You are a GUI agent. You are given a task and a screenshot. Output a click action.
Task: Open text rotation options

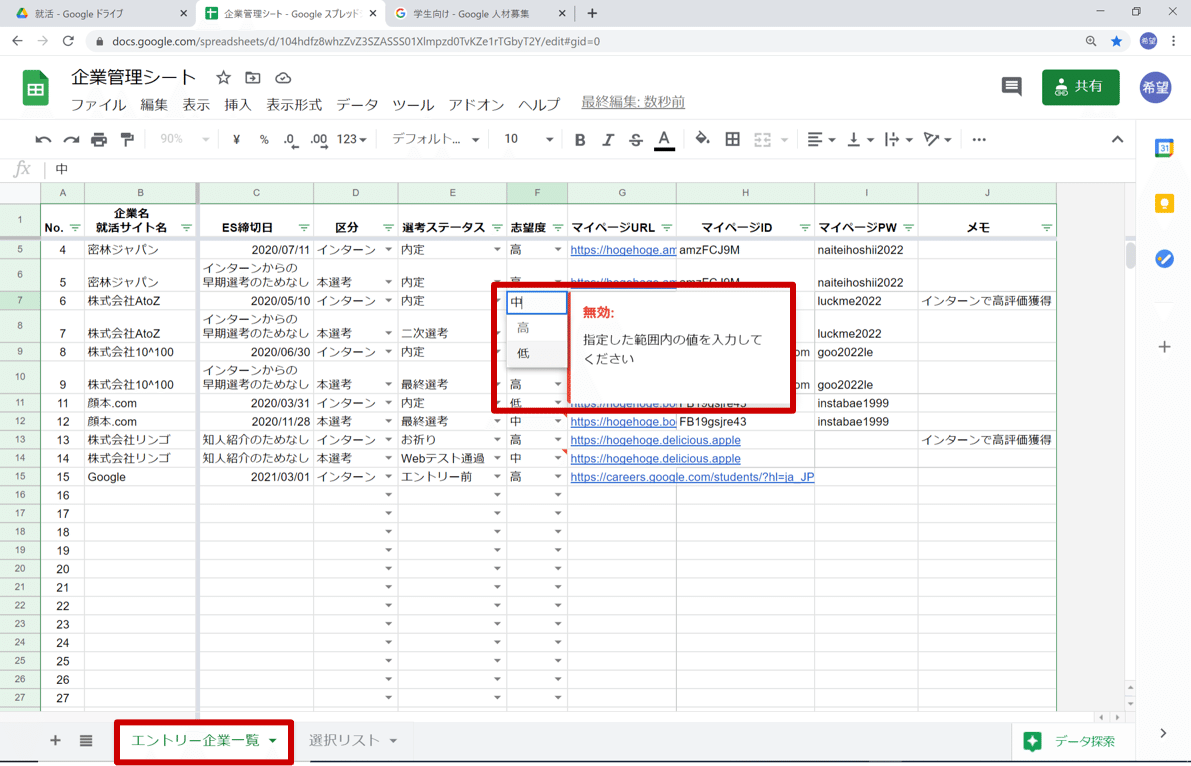(937, 140)
